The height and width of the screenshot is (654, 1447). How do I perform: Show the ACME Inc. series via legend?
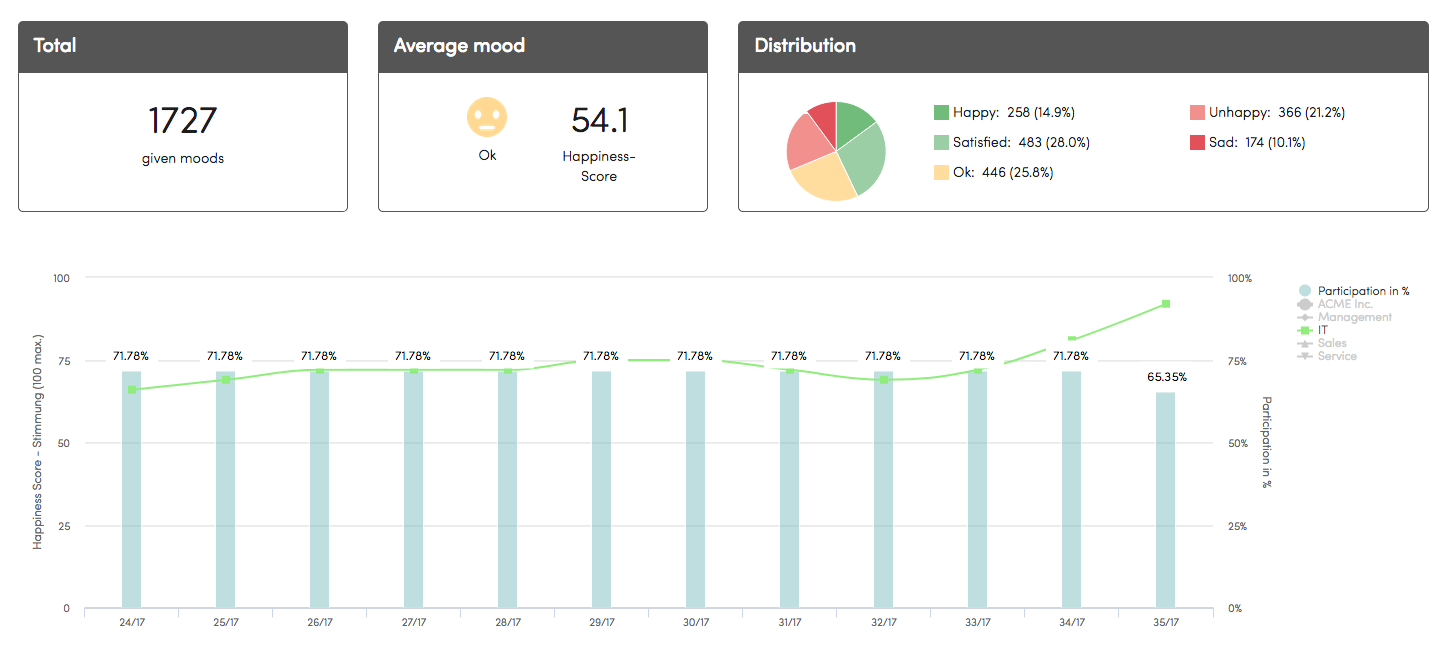[x=1334, y=304]
